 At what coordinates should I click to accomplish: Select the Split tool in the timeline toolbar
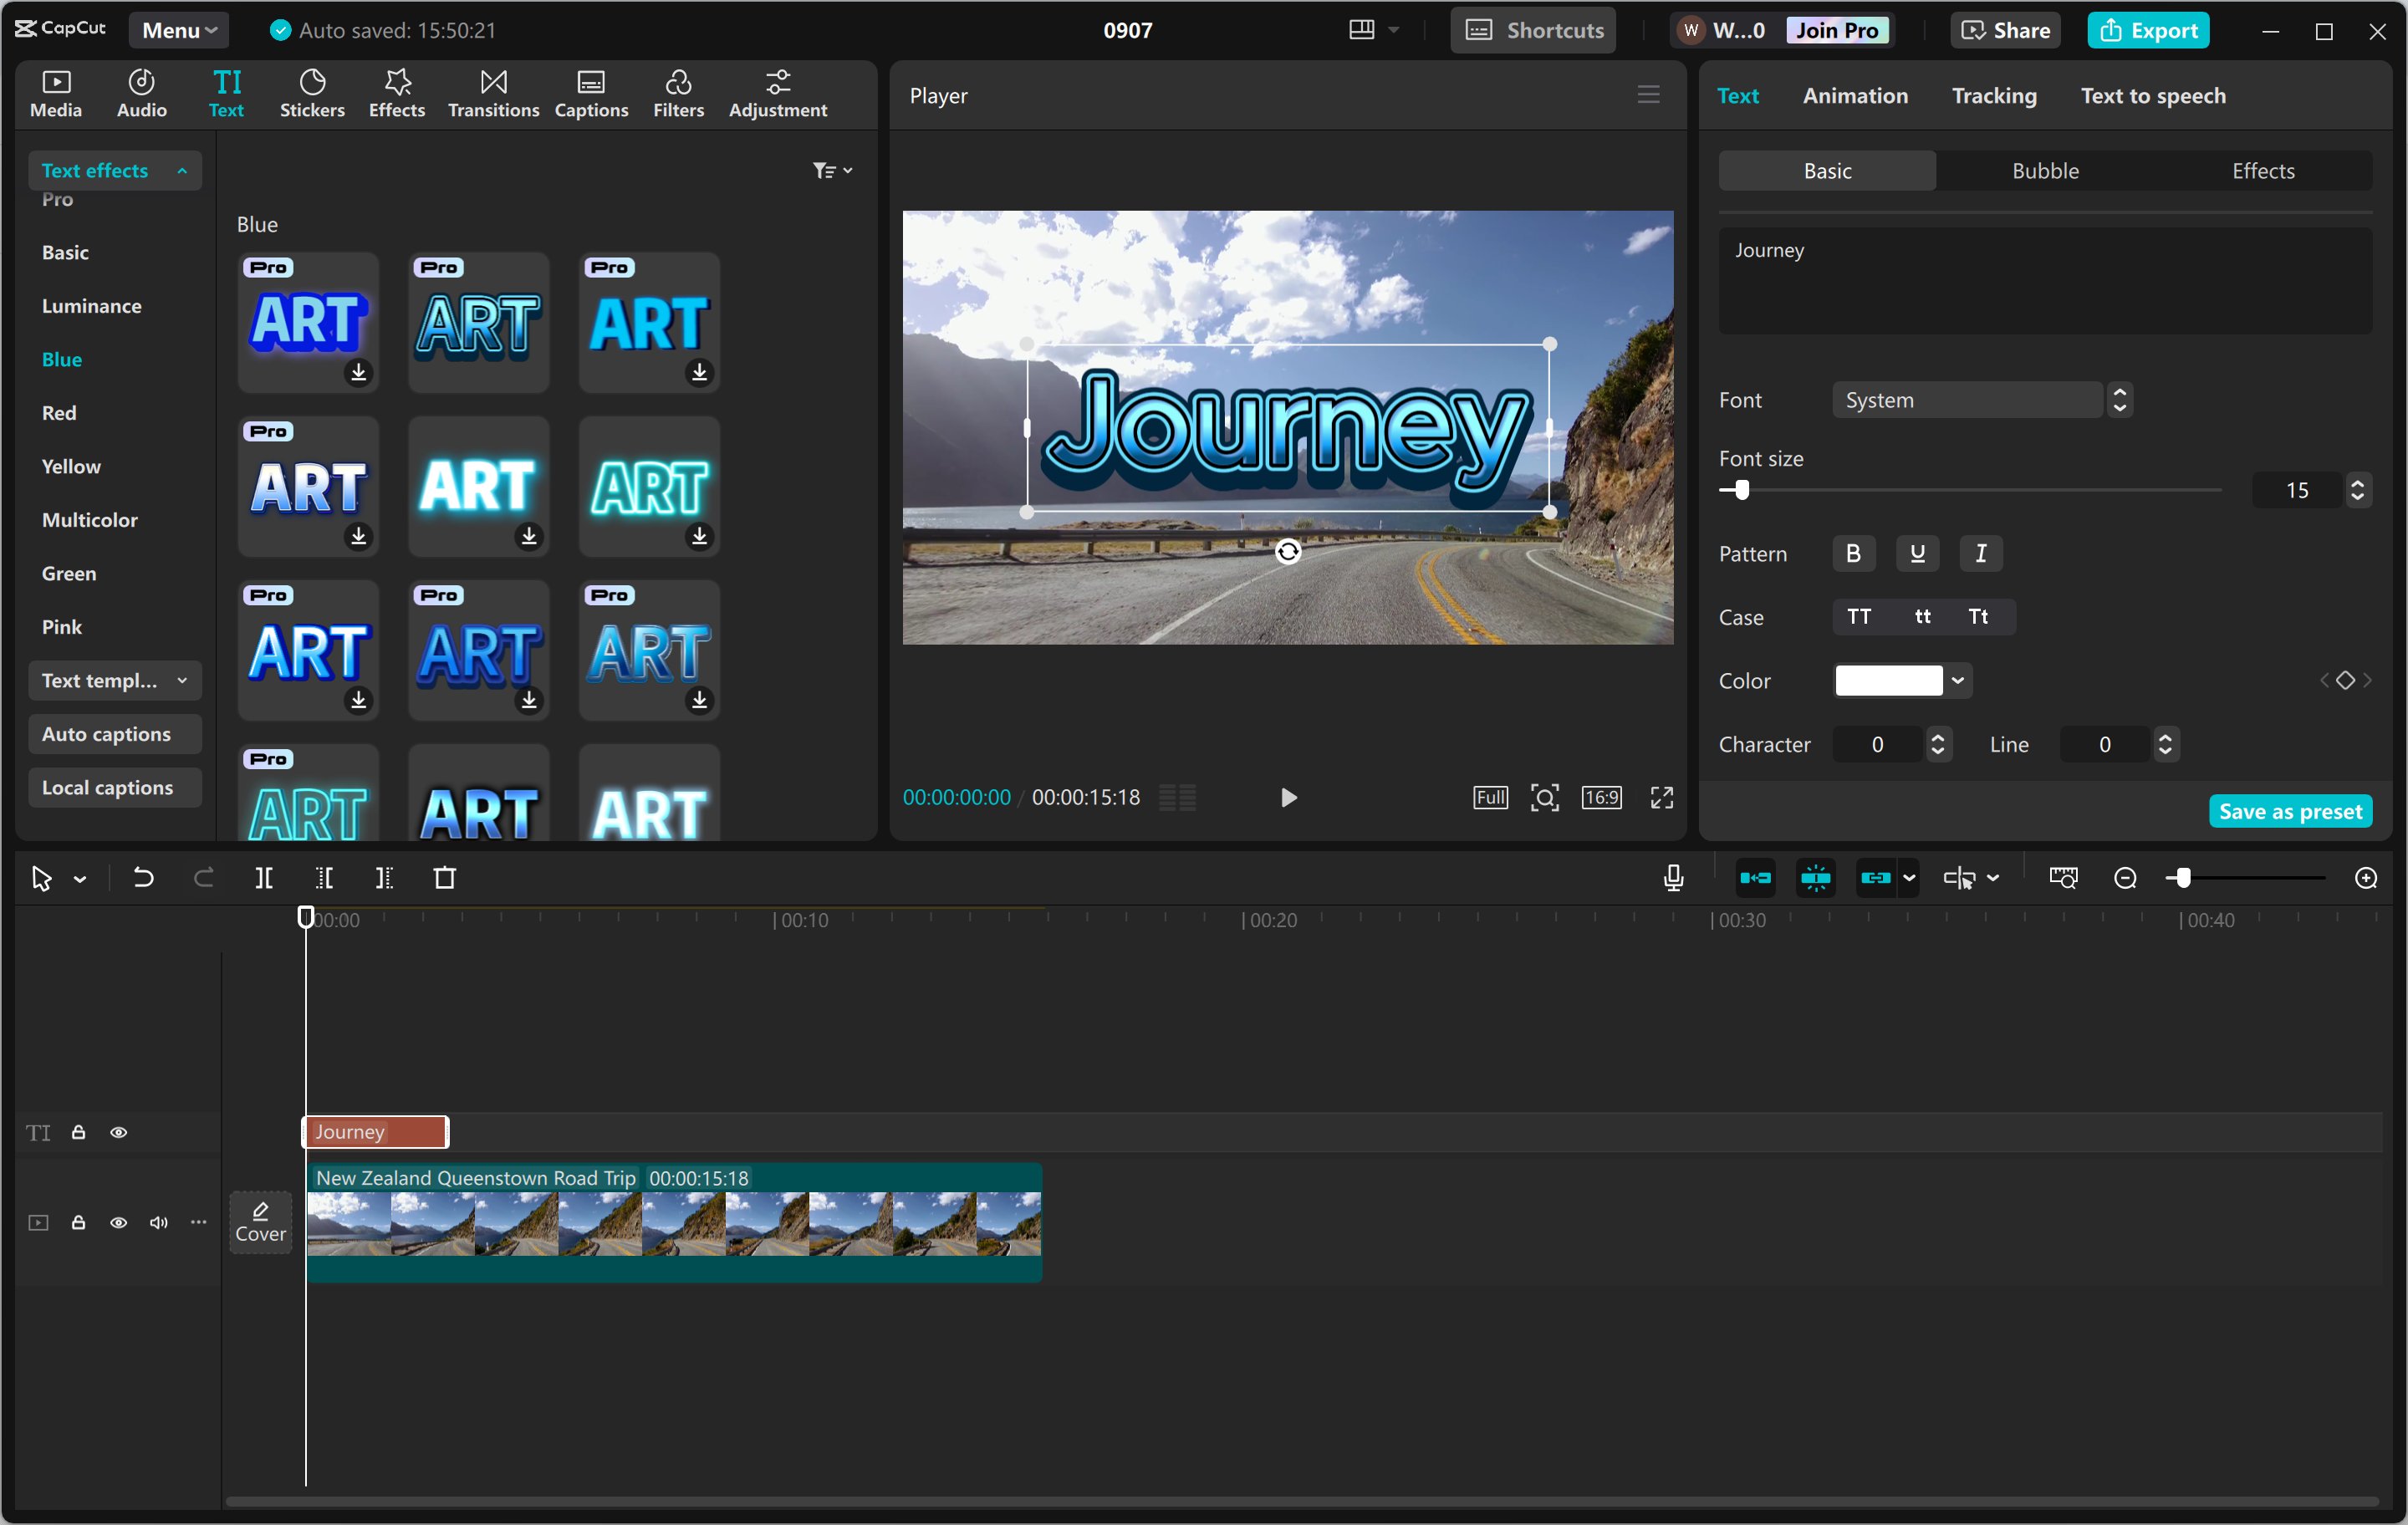point(265,878)
